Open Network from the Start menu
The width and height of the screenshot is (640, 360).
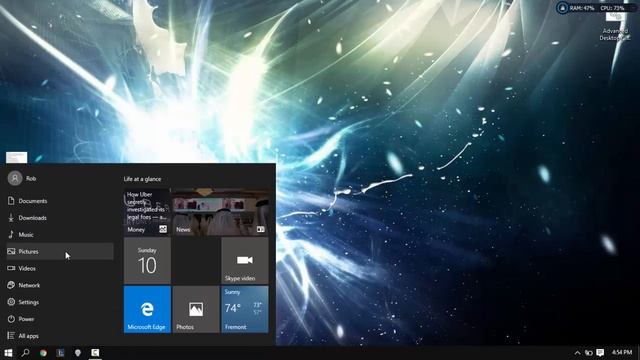tap(60, 285)
